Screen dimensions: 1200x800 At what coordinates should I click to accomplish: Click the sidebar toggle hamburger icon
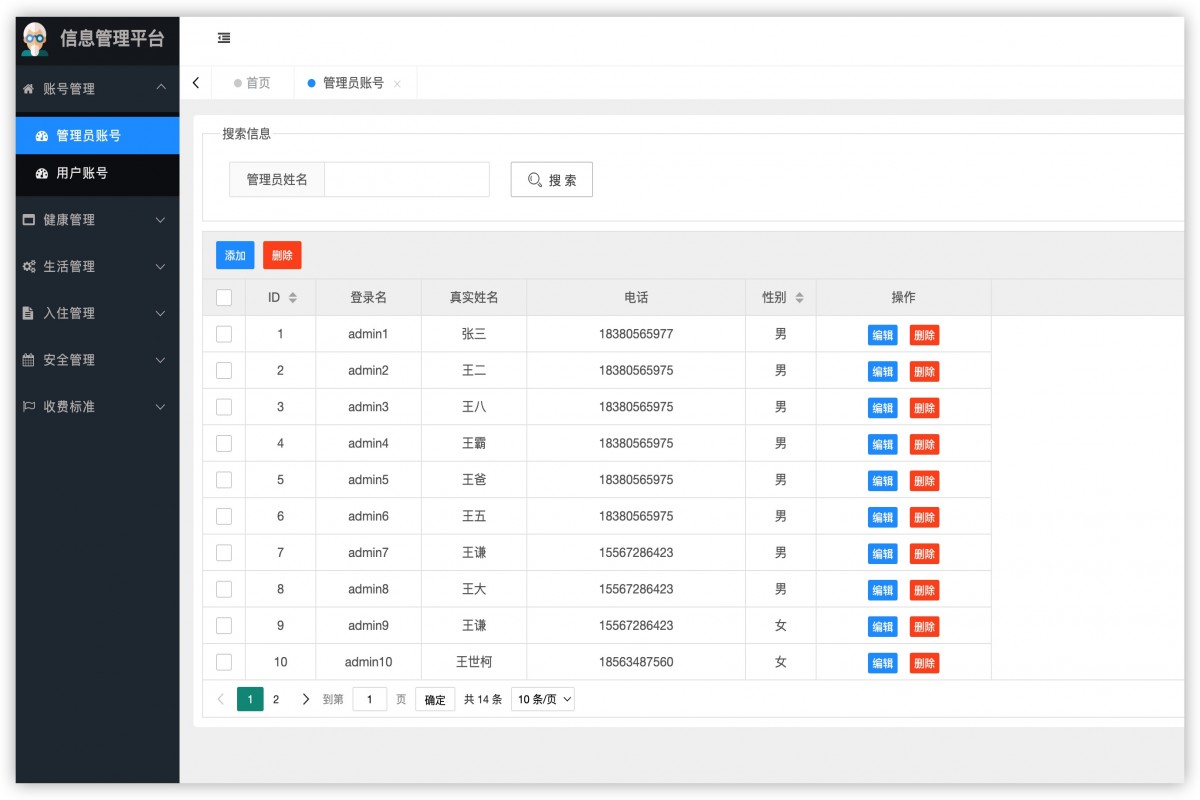click(x=222, y=38)
